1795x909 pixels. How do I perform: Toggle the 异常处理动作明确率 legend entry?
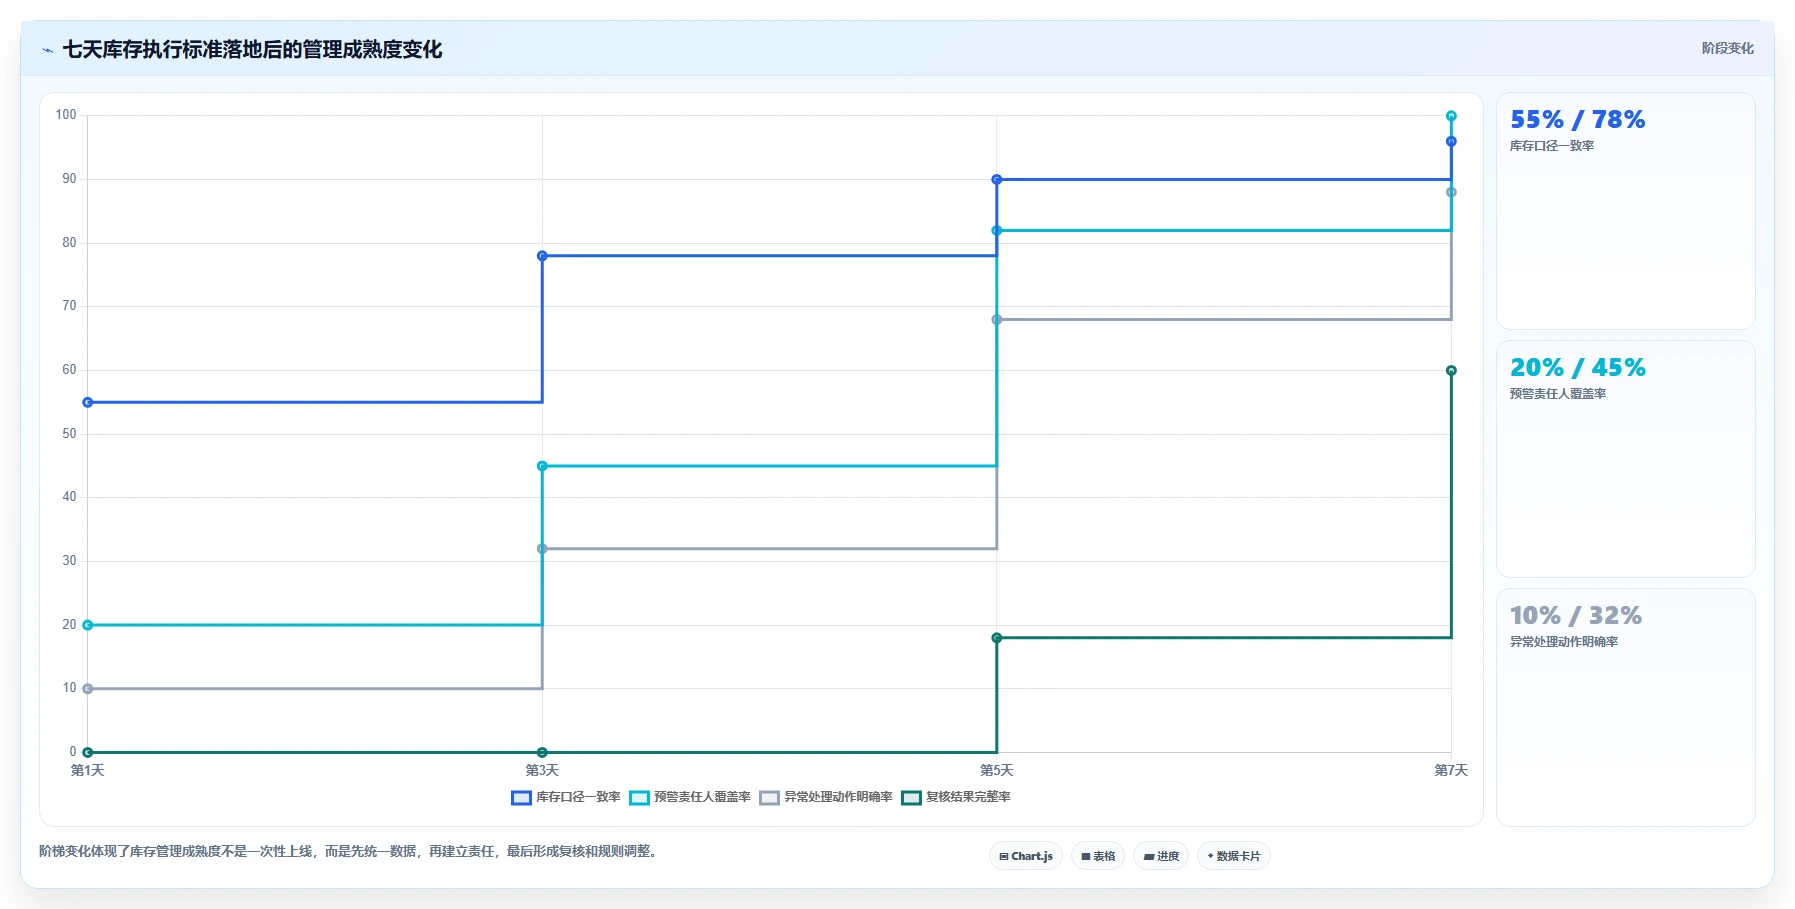coord(826,797)
